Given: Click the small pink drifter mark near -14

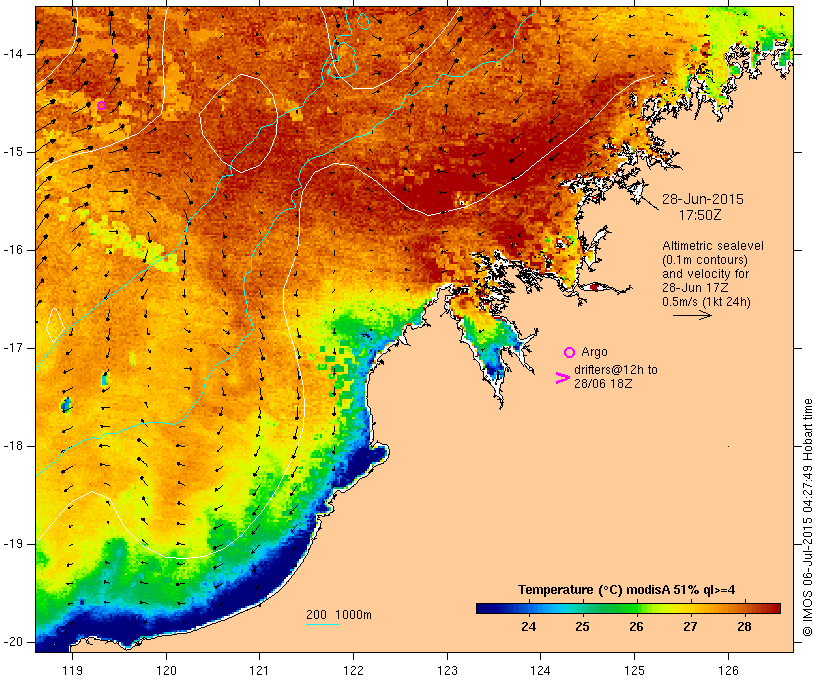Looking at the screenshot, I should [113, 51].
